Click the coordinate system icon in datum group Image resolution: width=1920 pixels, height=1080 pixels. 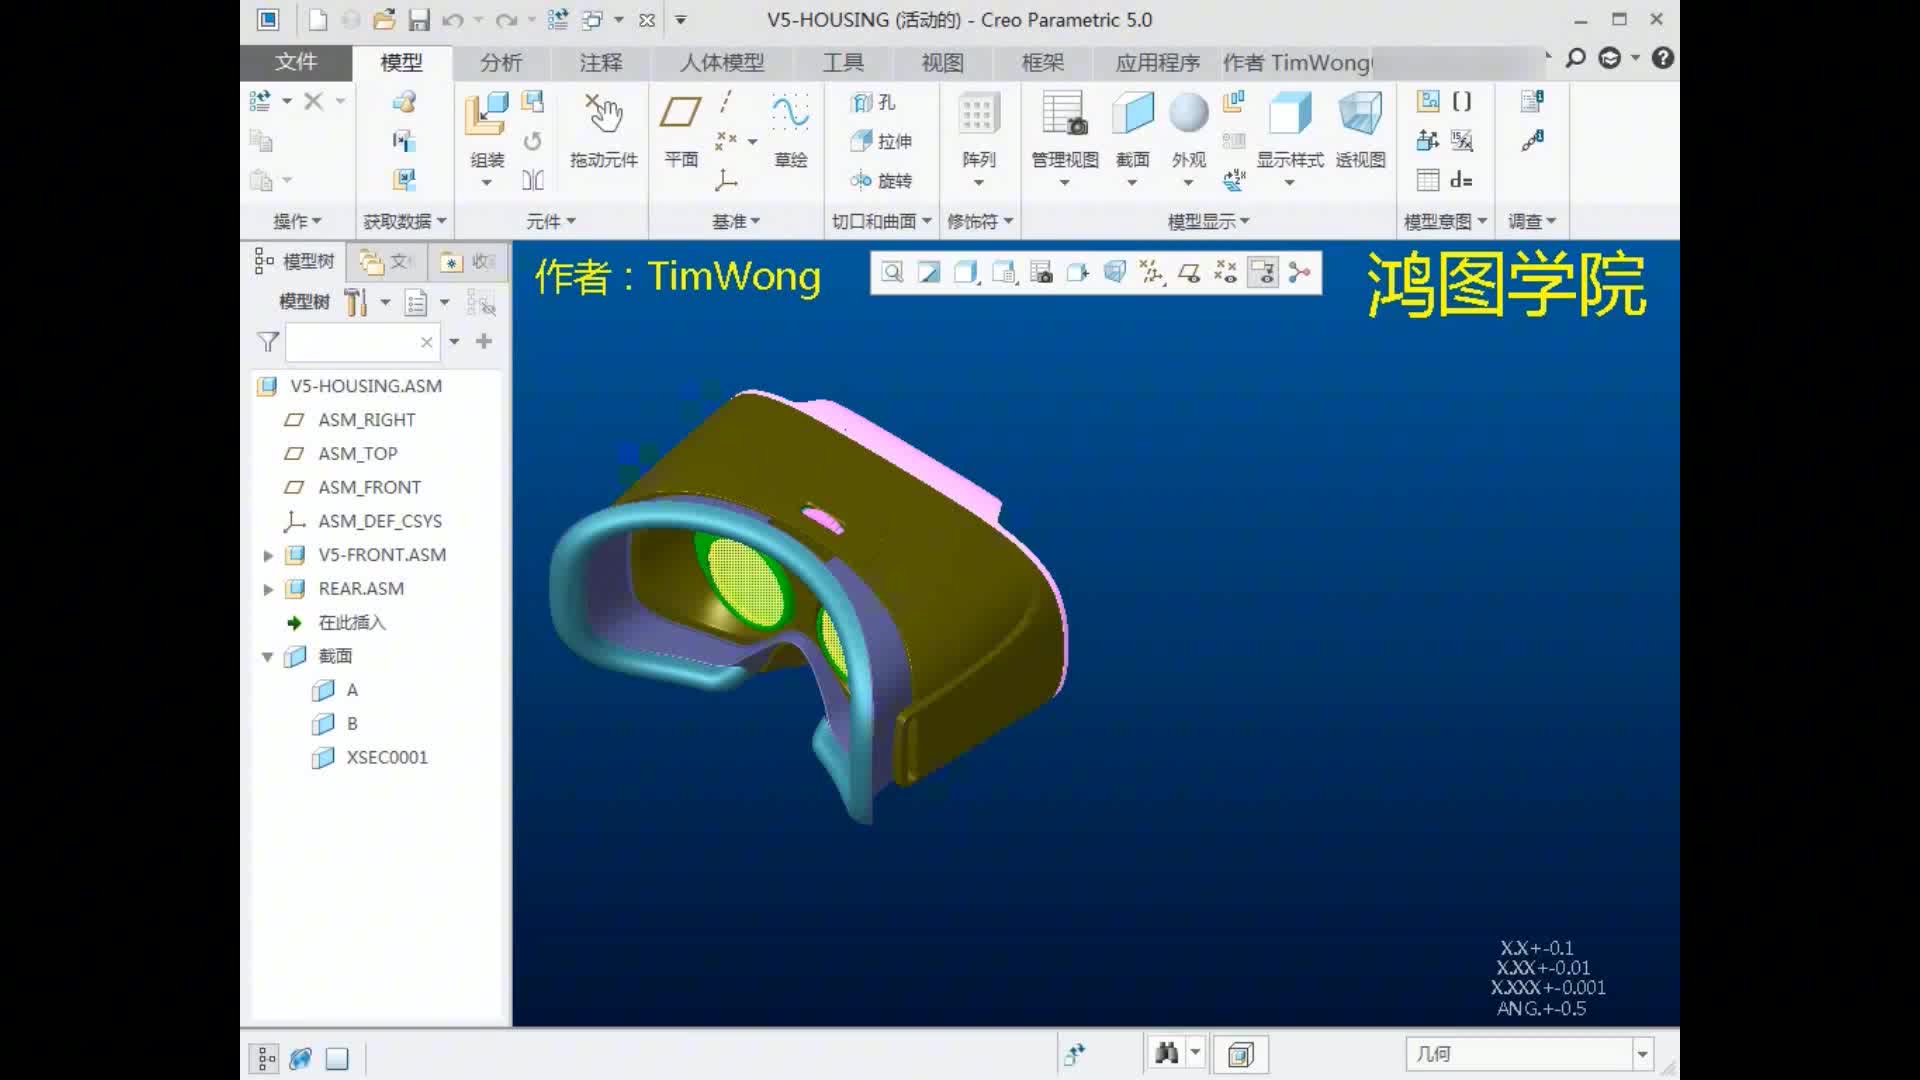727,180
